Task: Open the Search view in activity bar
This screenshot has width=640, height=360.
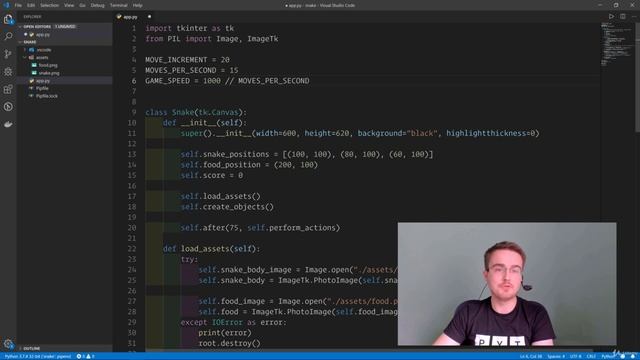Action: [x=8, y=36]
